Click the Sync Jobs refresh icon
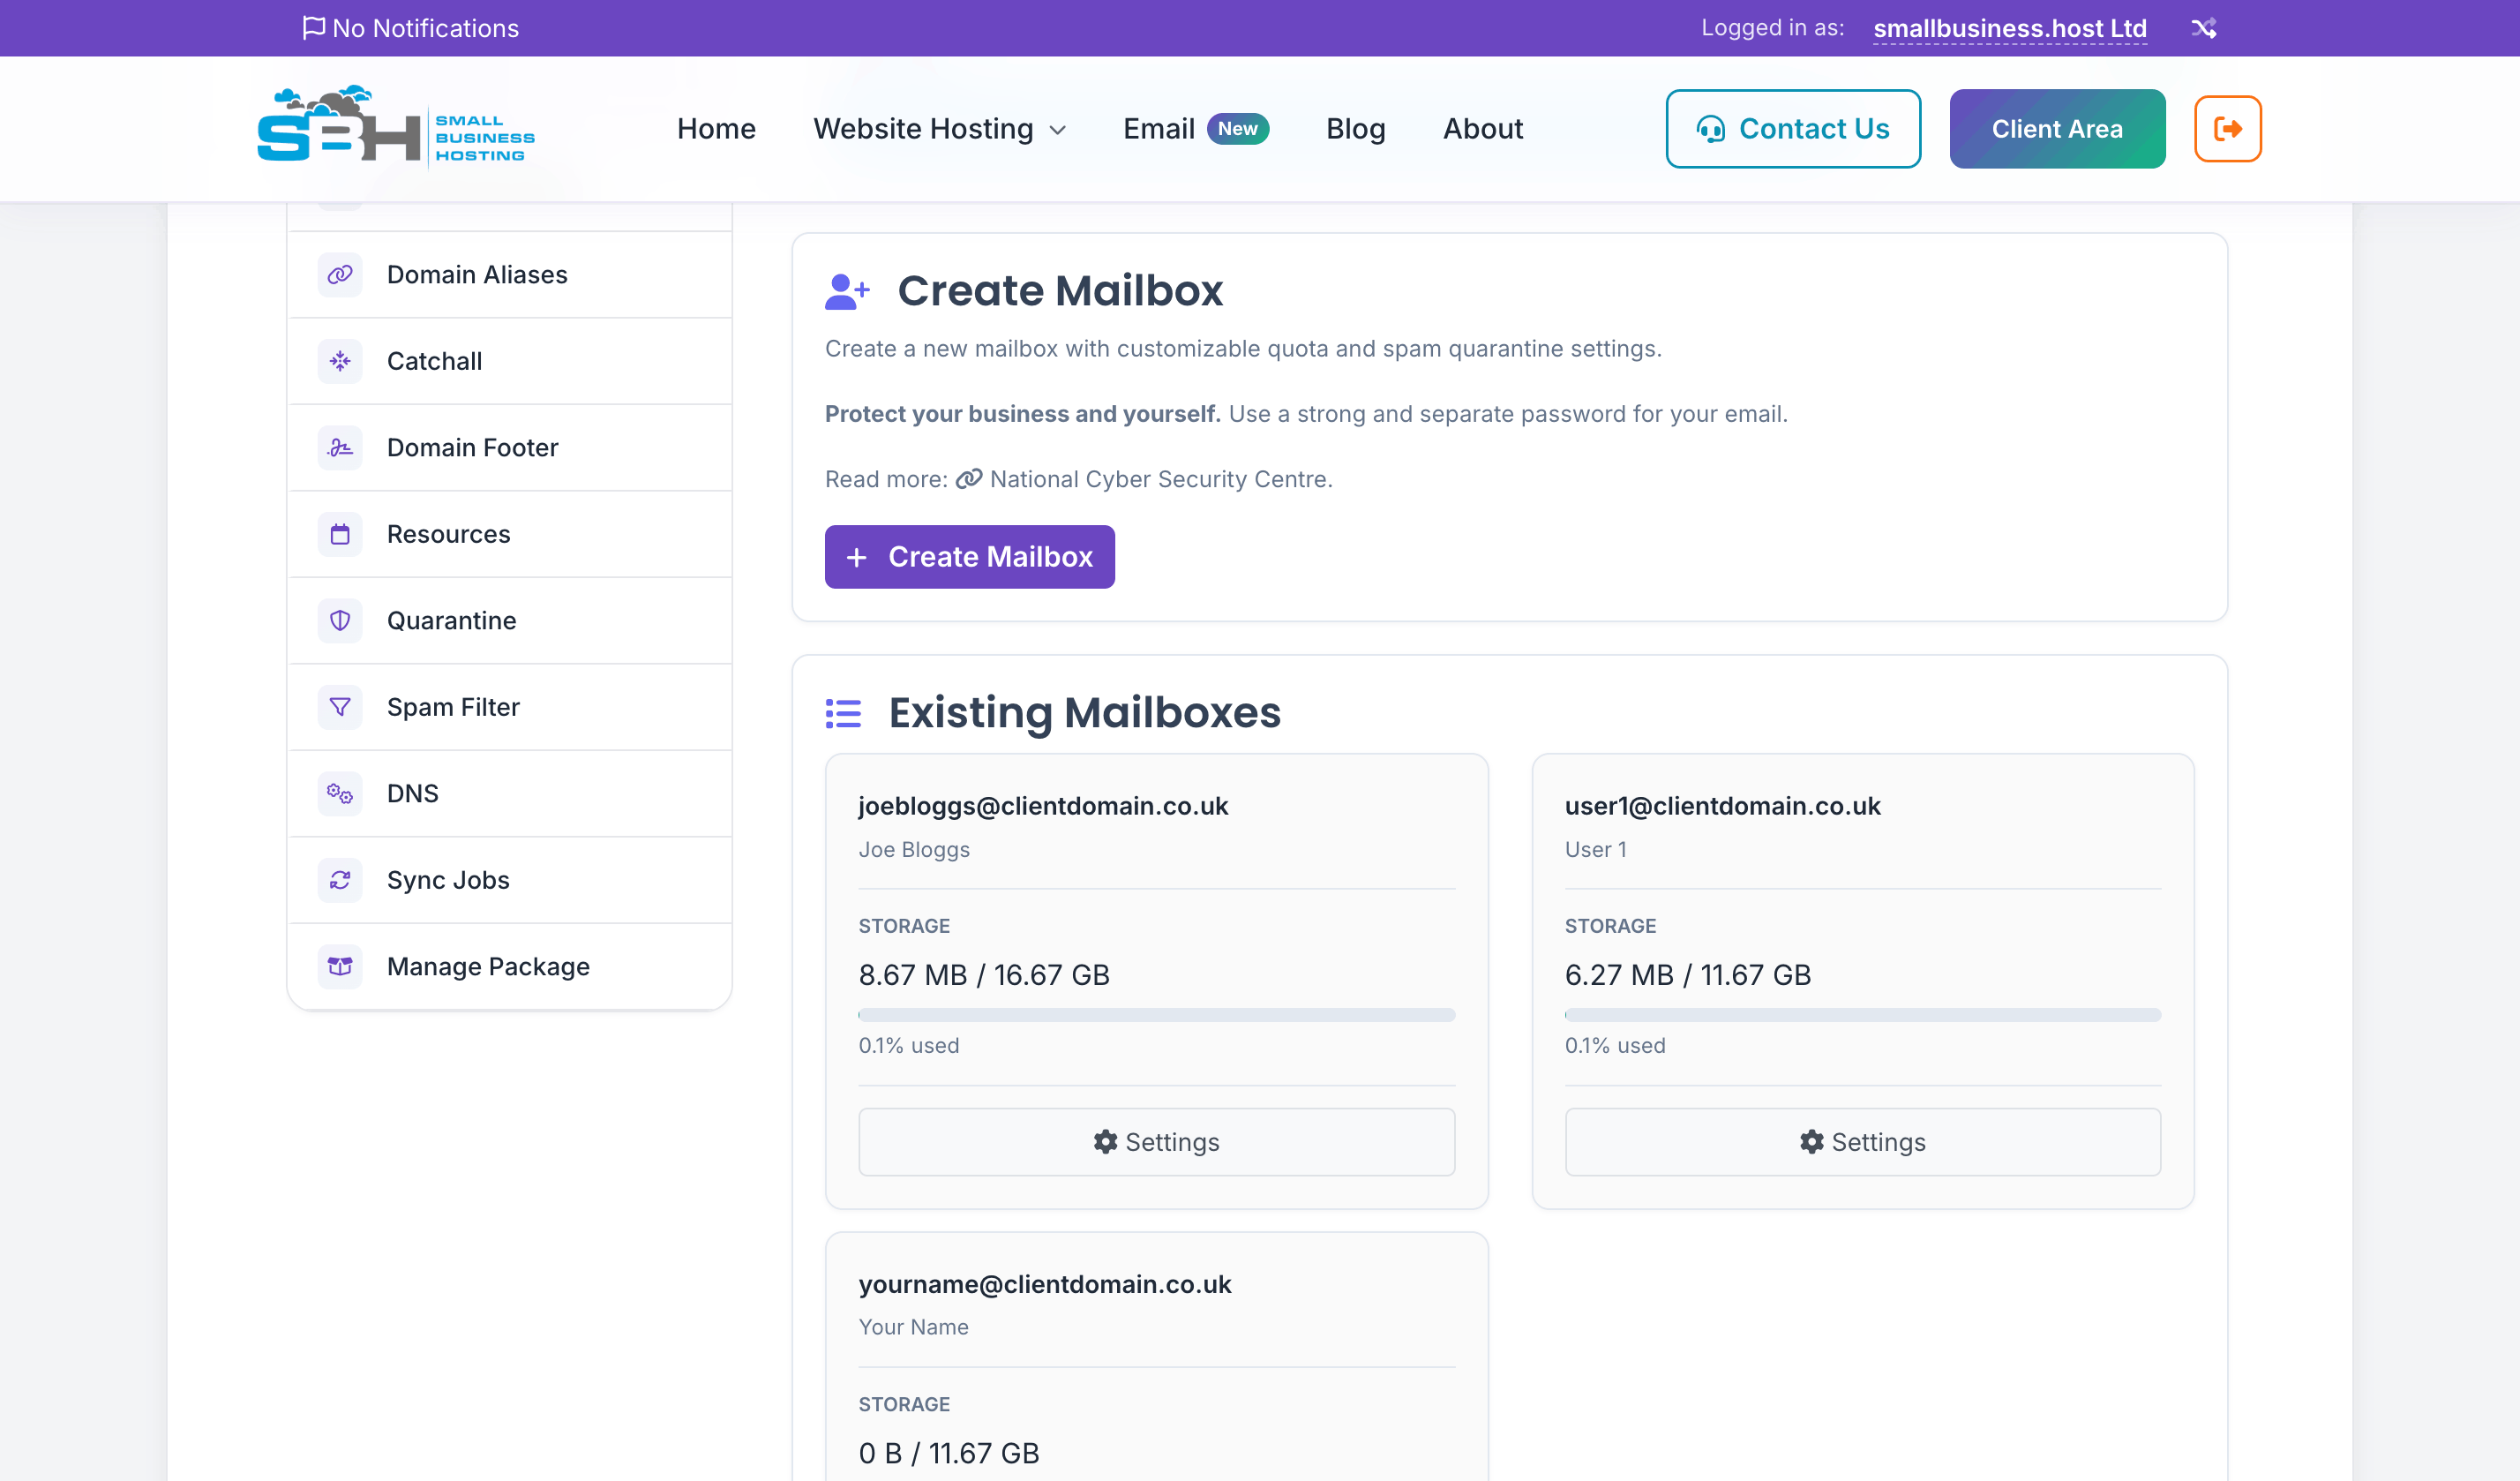The width and height of the screenshot is (2520, 1481). (x=340, y=880)
